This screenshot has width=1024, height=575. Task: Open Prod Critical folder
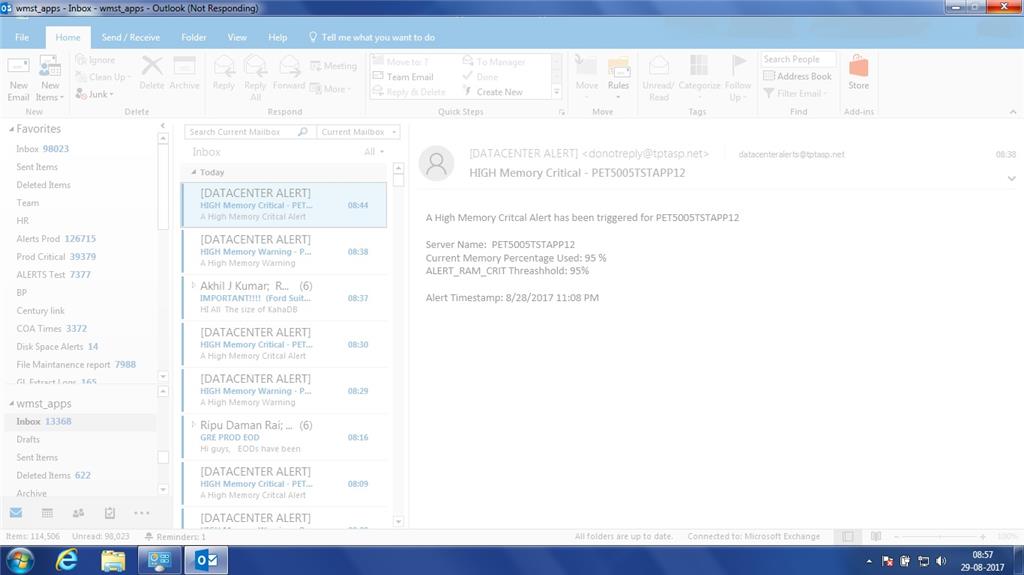coord(56,257)
